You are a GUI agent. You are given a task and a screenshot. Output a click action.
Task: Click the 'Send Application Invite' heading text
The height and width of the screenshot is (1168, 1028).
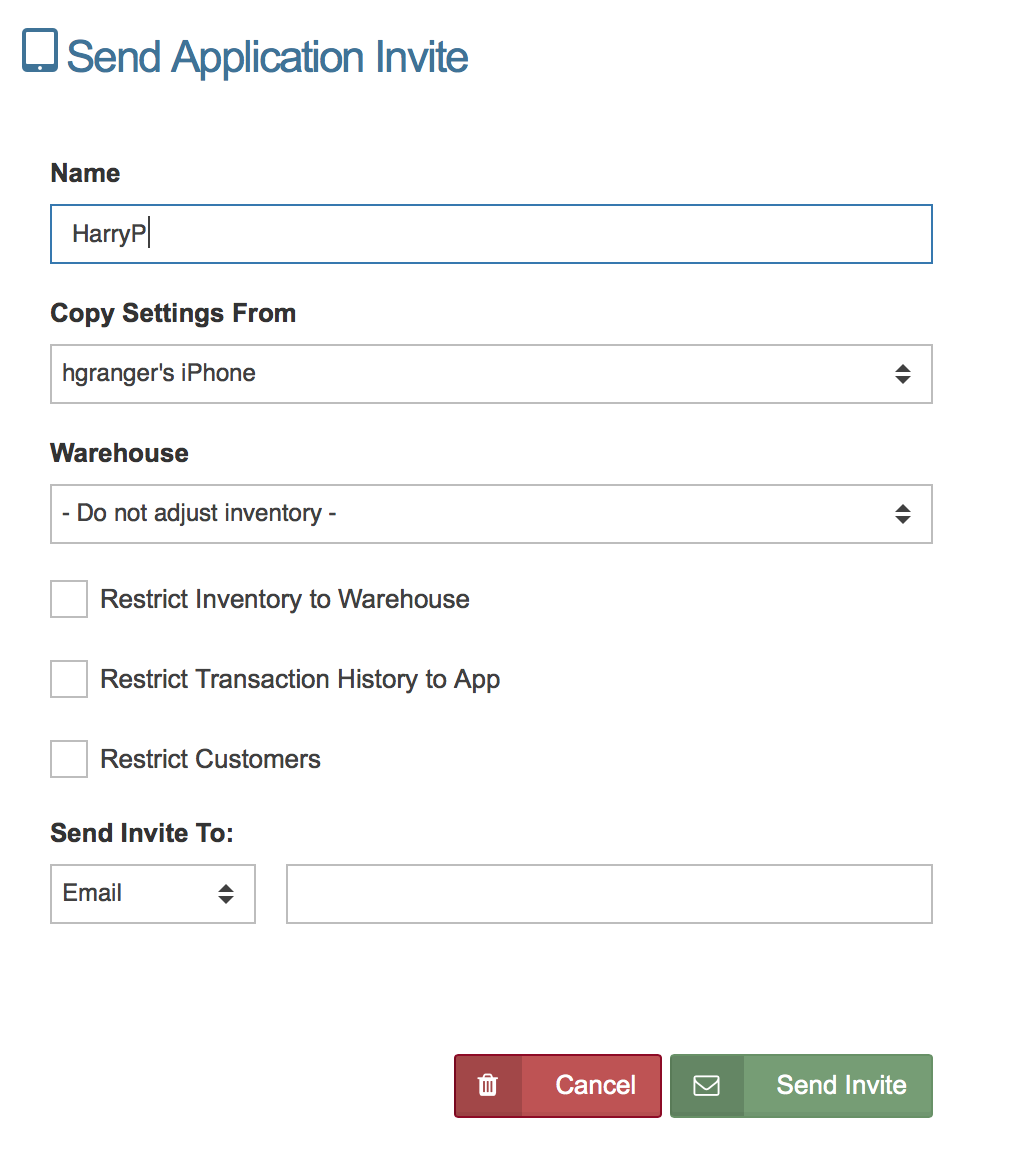[x=268, y=56]
